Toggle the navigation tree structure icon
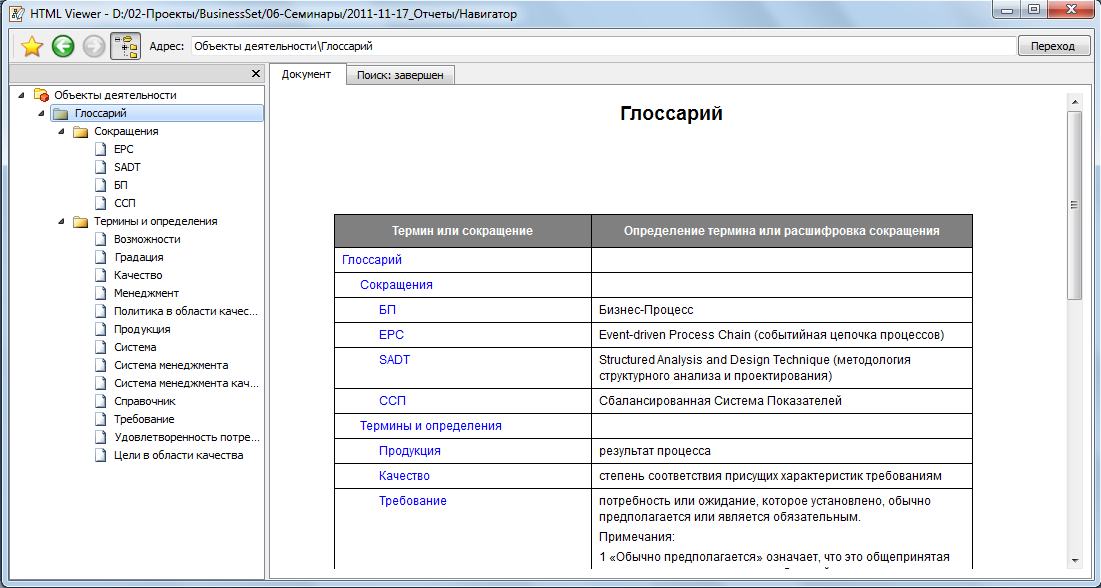Image resolution: width=1101 pixels, height=588 pixels. (x=125, y=46)
